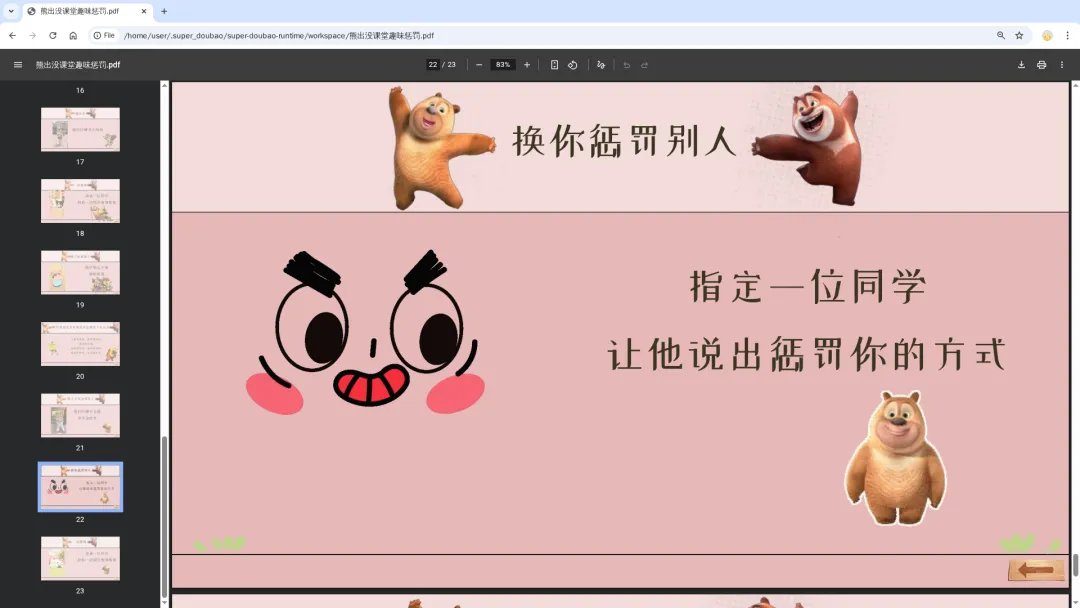Reload the current page
The height and width of the screenshot is (608, 1080).
click(x=52, y=35)
